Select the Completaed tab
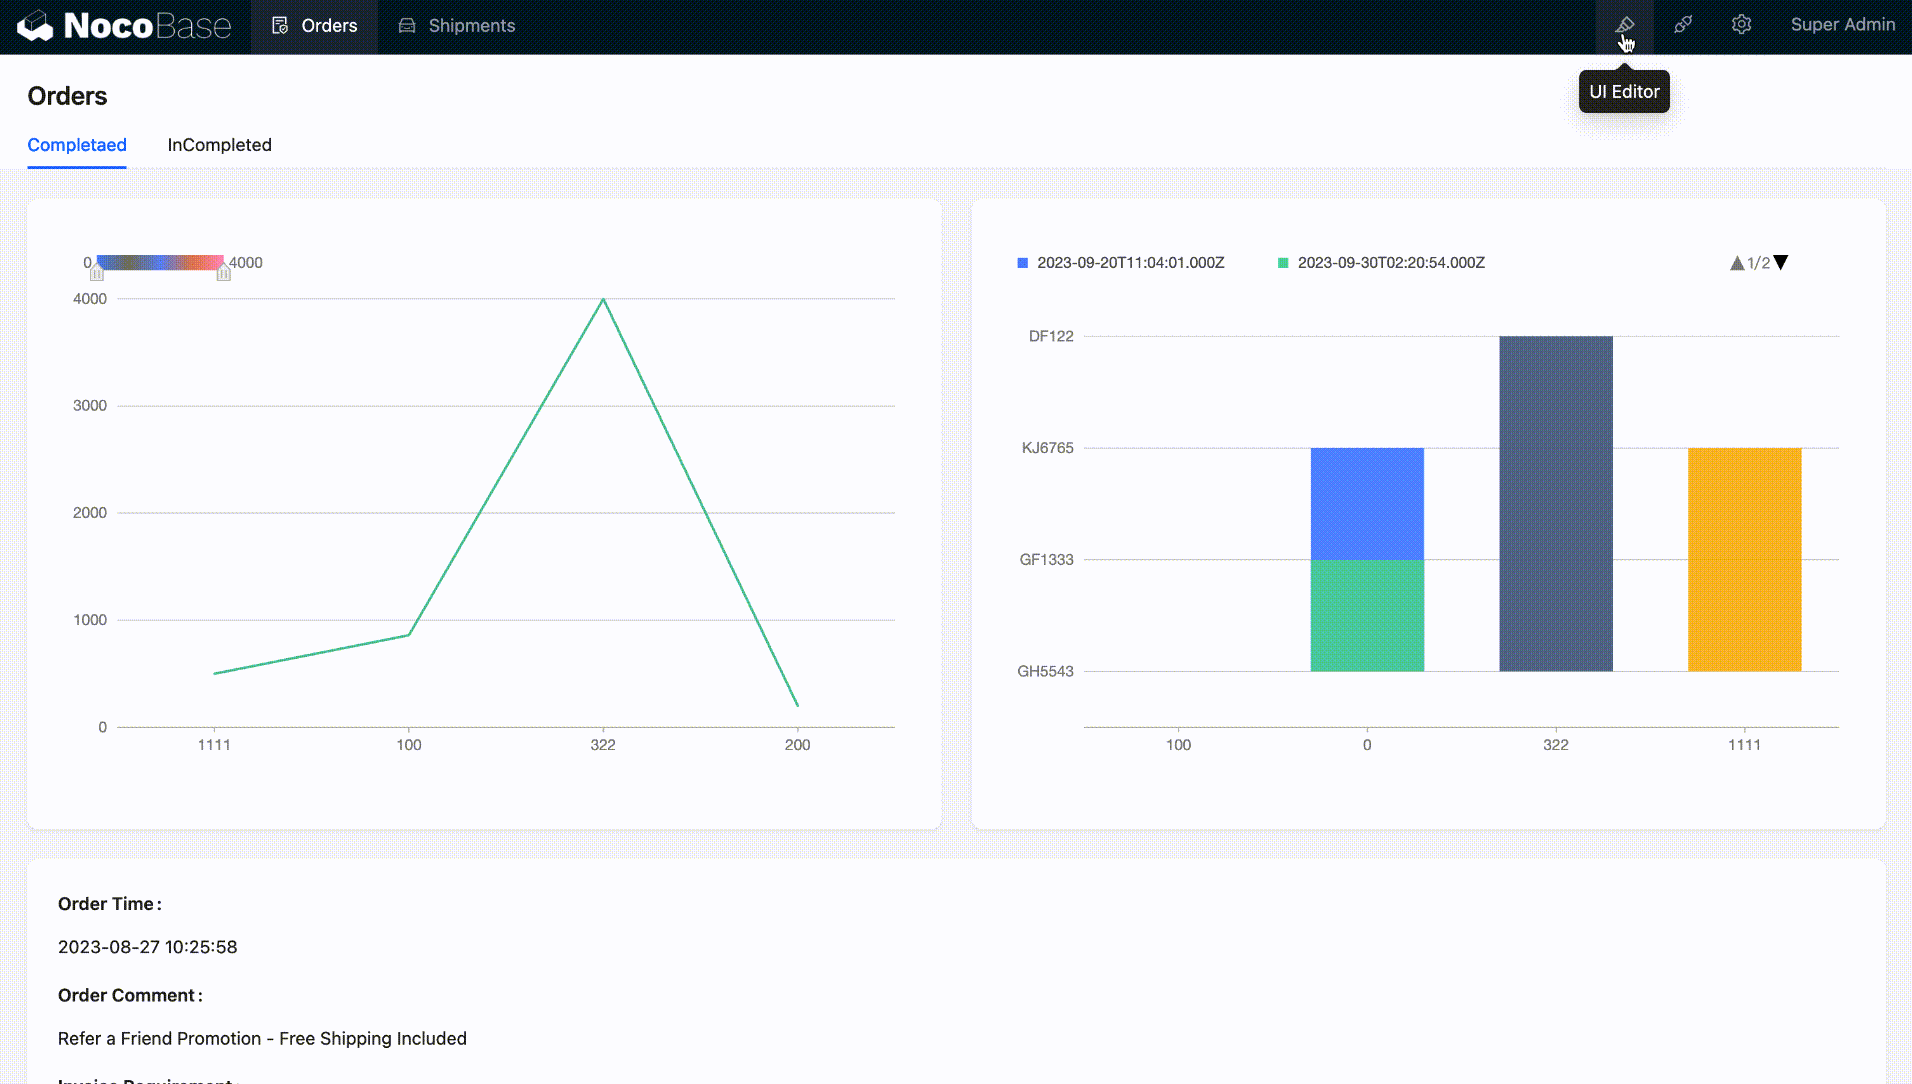1912x1084 pixels. click(77, 145)
